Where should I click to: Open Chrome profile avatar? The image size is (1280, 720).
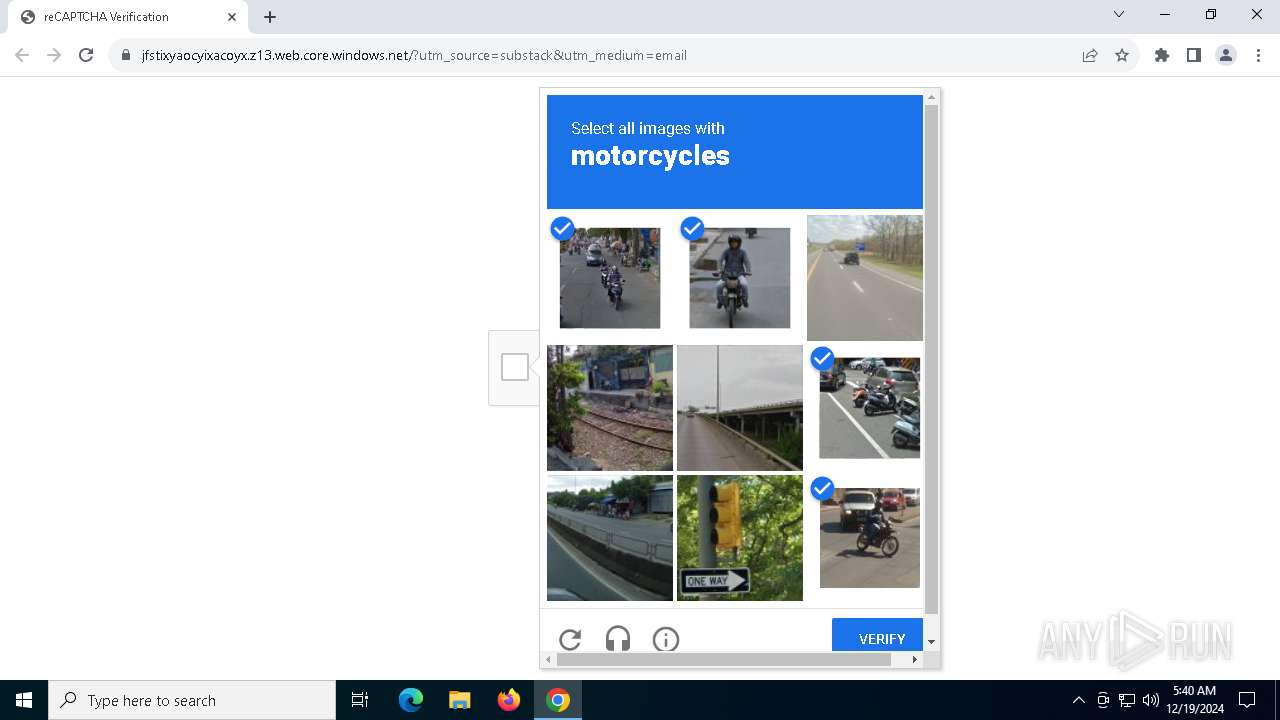(x=1226, y=55)
